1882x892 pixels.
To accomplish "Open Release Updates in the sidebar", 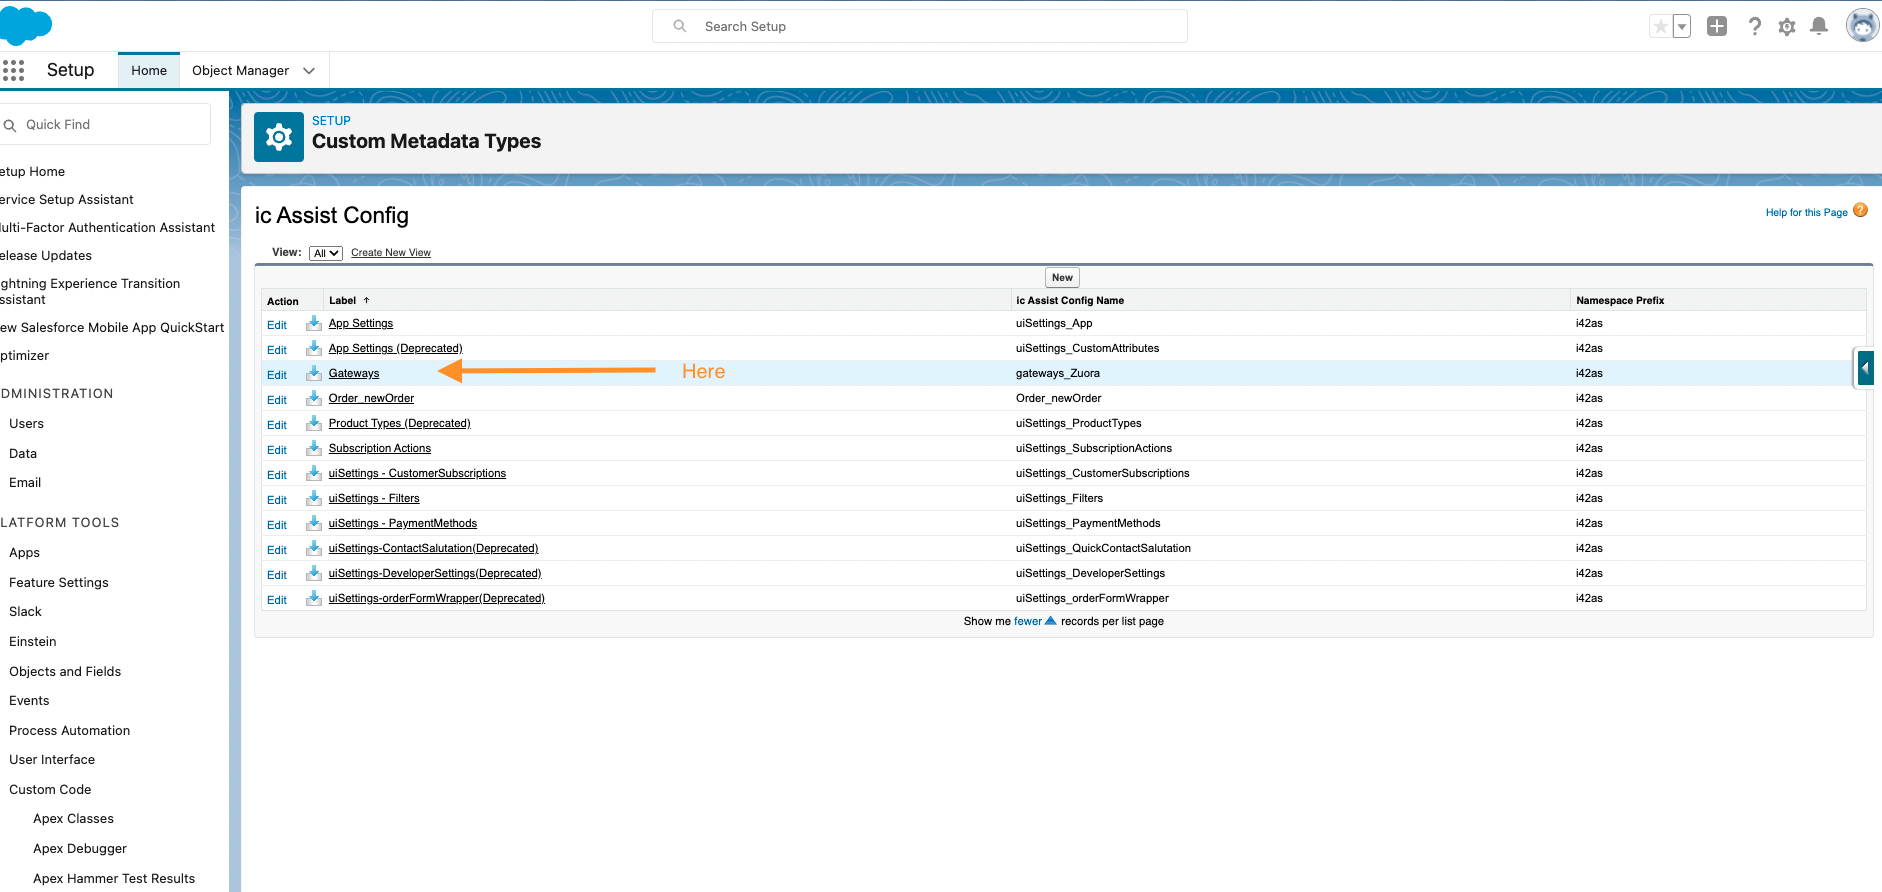I will (x=46, y=255).
